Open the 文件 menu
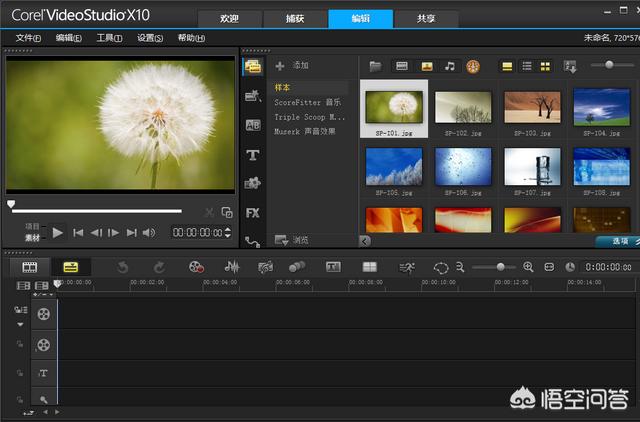This screenshot has height=422, width=640. click(x=28, y=38)
